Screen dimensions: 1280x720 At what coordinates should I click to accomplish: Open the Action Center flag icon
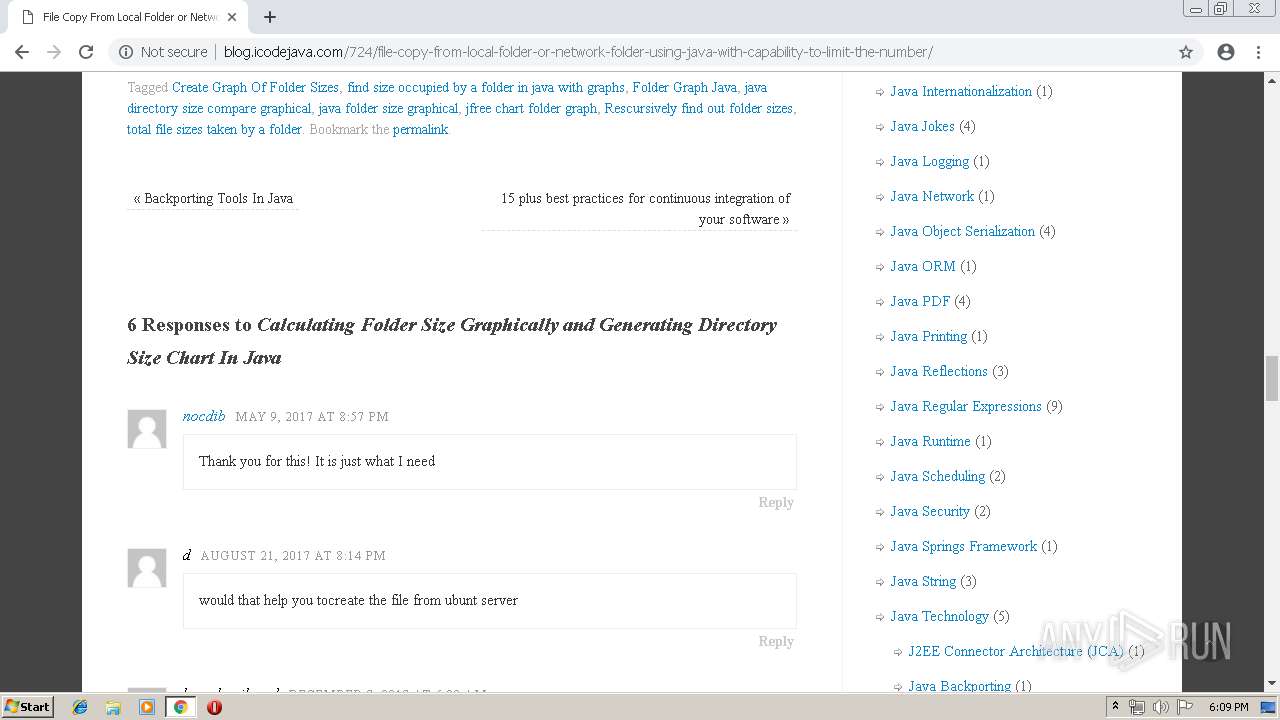coord(1185,707)
